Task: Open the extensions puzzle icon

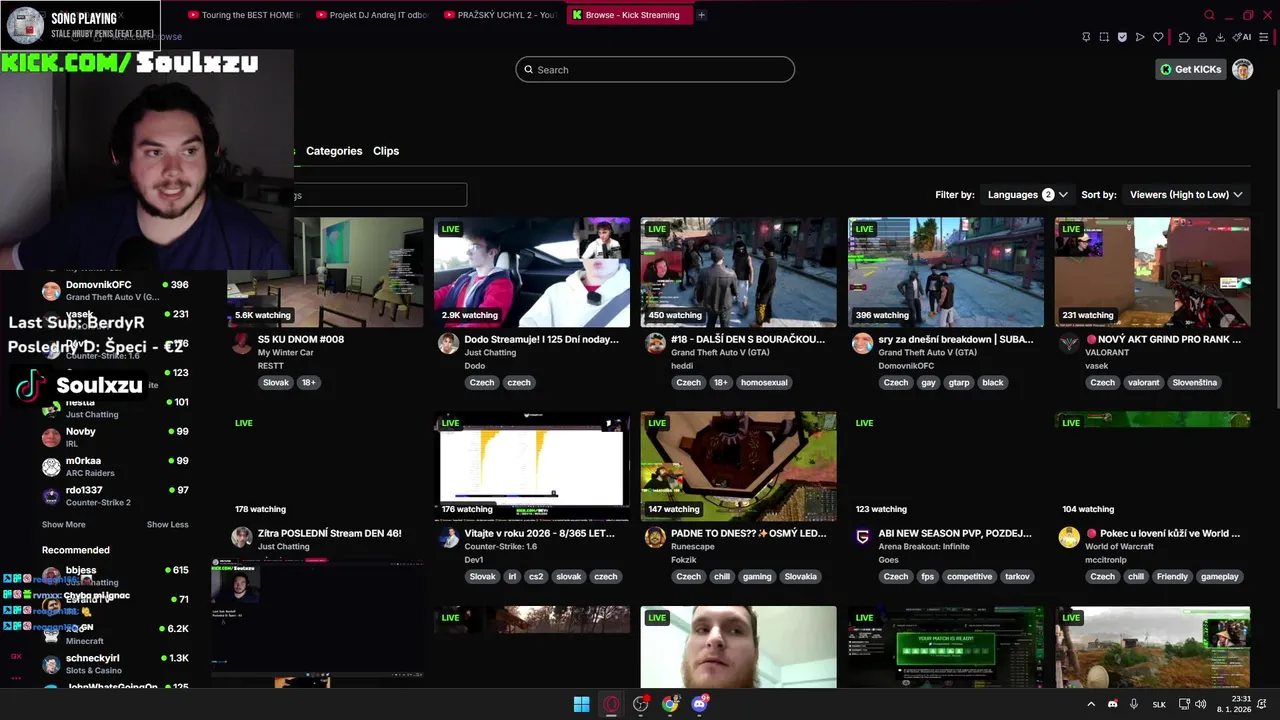Action: pos(1184,37)
